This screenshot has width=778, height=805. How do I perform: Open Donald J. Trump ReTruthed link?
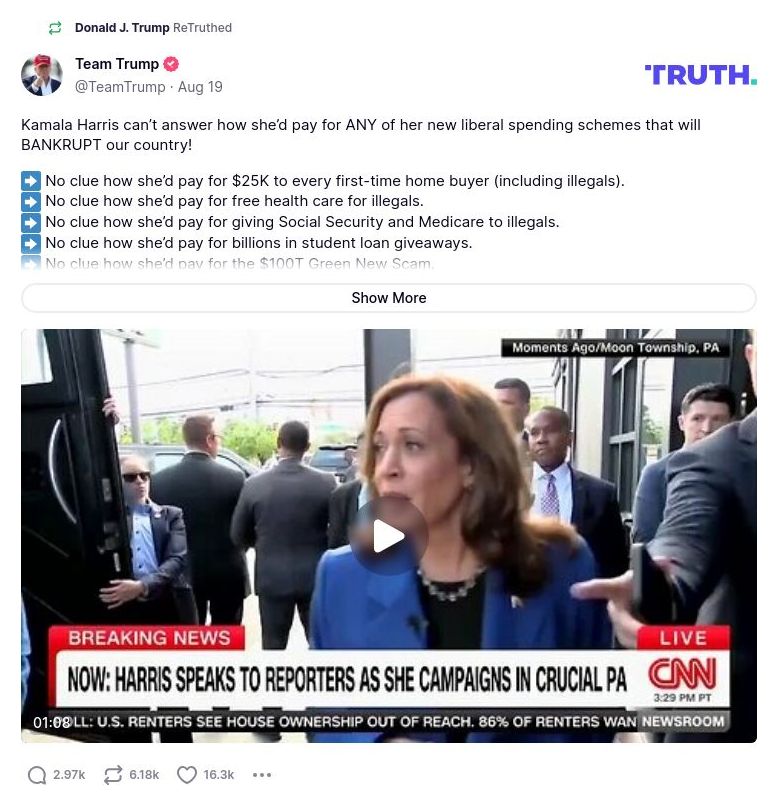[153, 28]
